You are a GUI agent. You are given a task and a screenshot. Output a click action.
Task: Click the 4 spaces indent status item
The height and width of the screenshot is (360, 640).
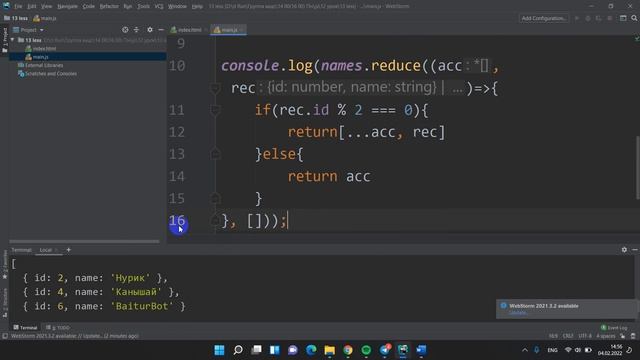pyautogui.click(x=606, y=336)
